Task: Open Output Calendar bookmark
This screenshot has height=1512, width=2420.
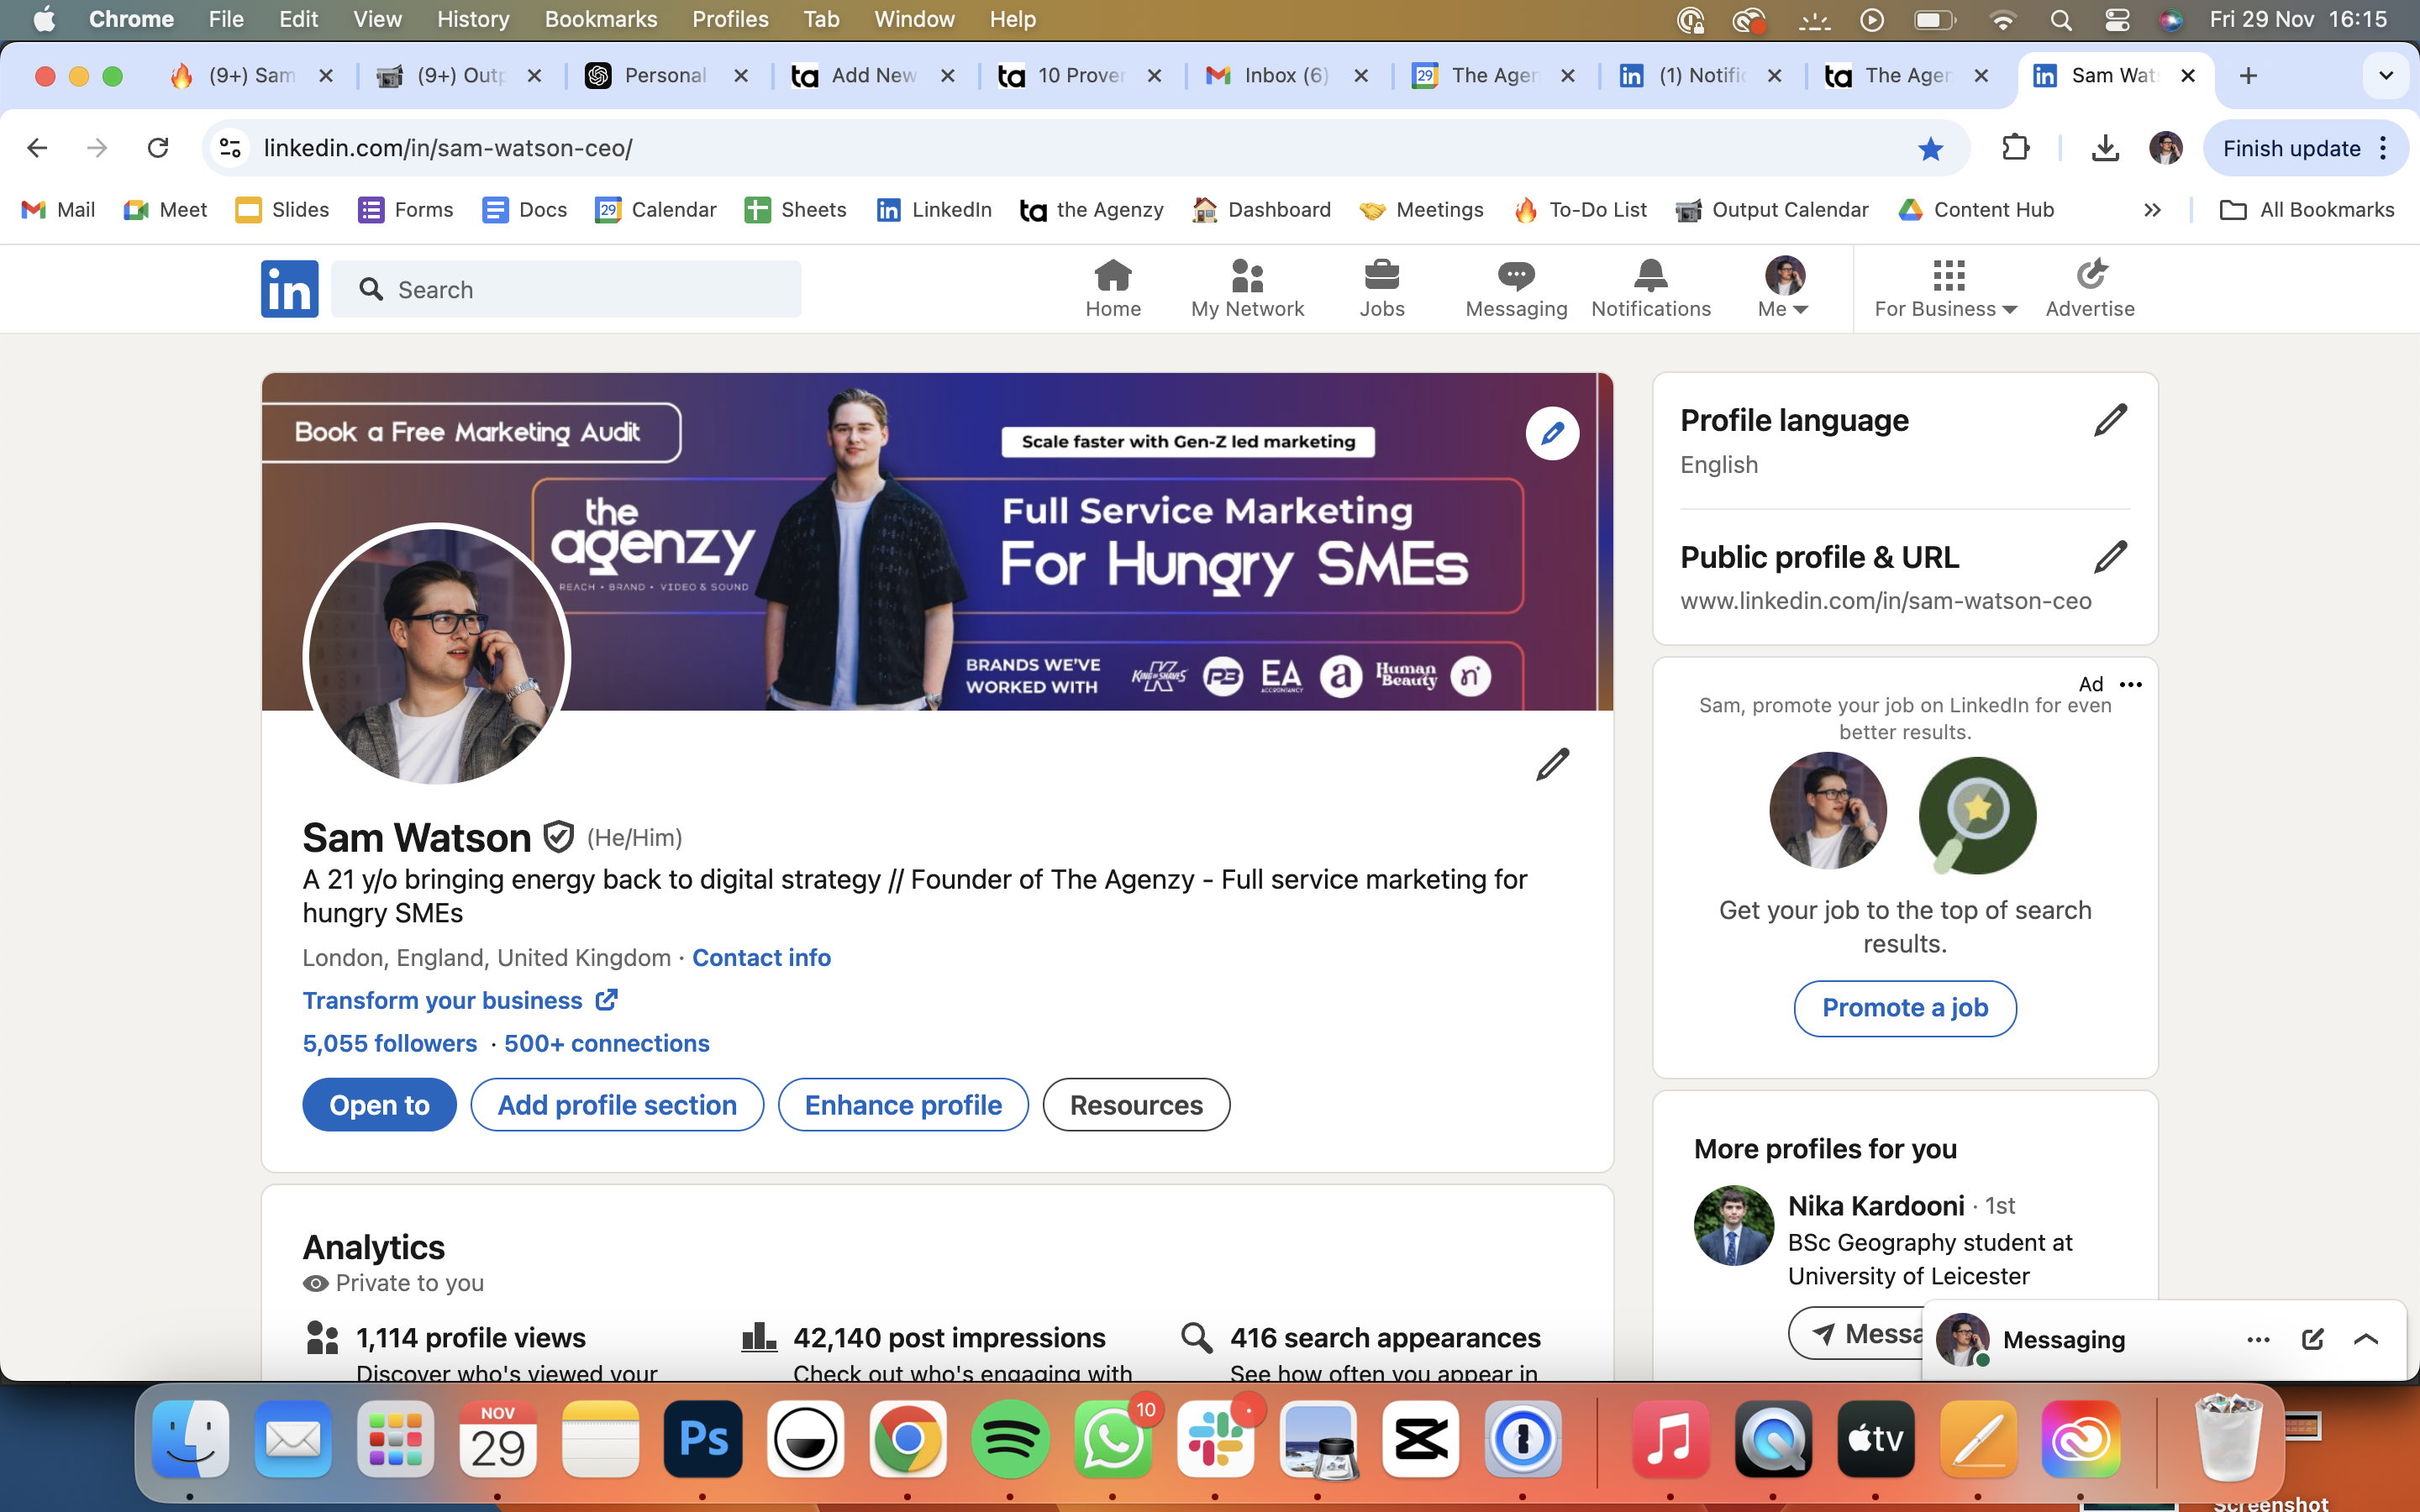Action: [1772, 210]
